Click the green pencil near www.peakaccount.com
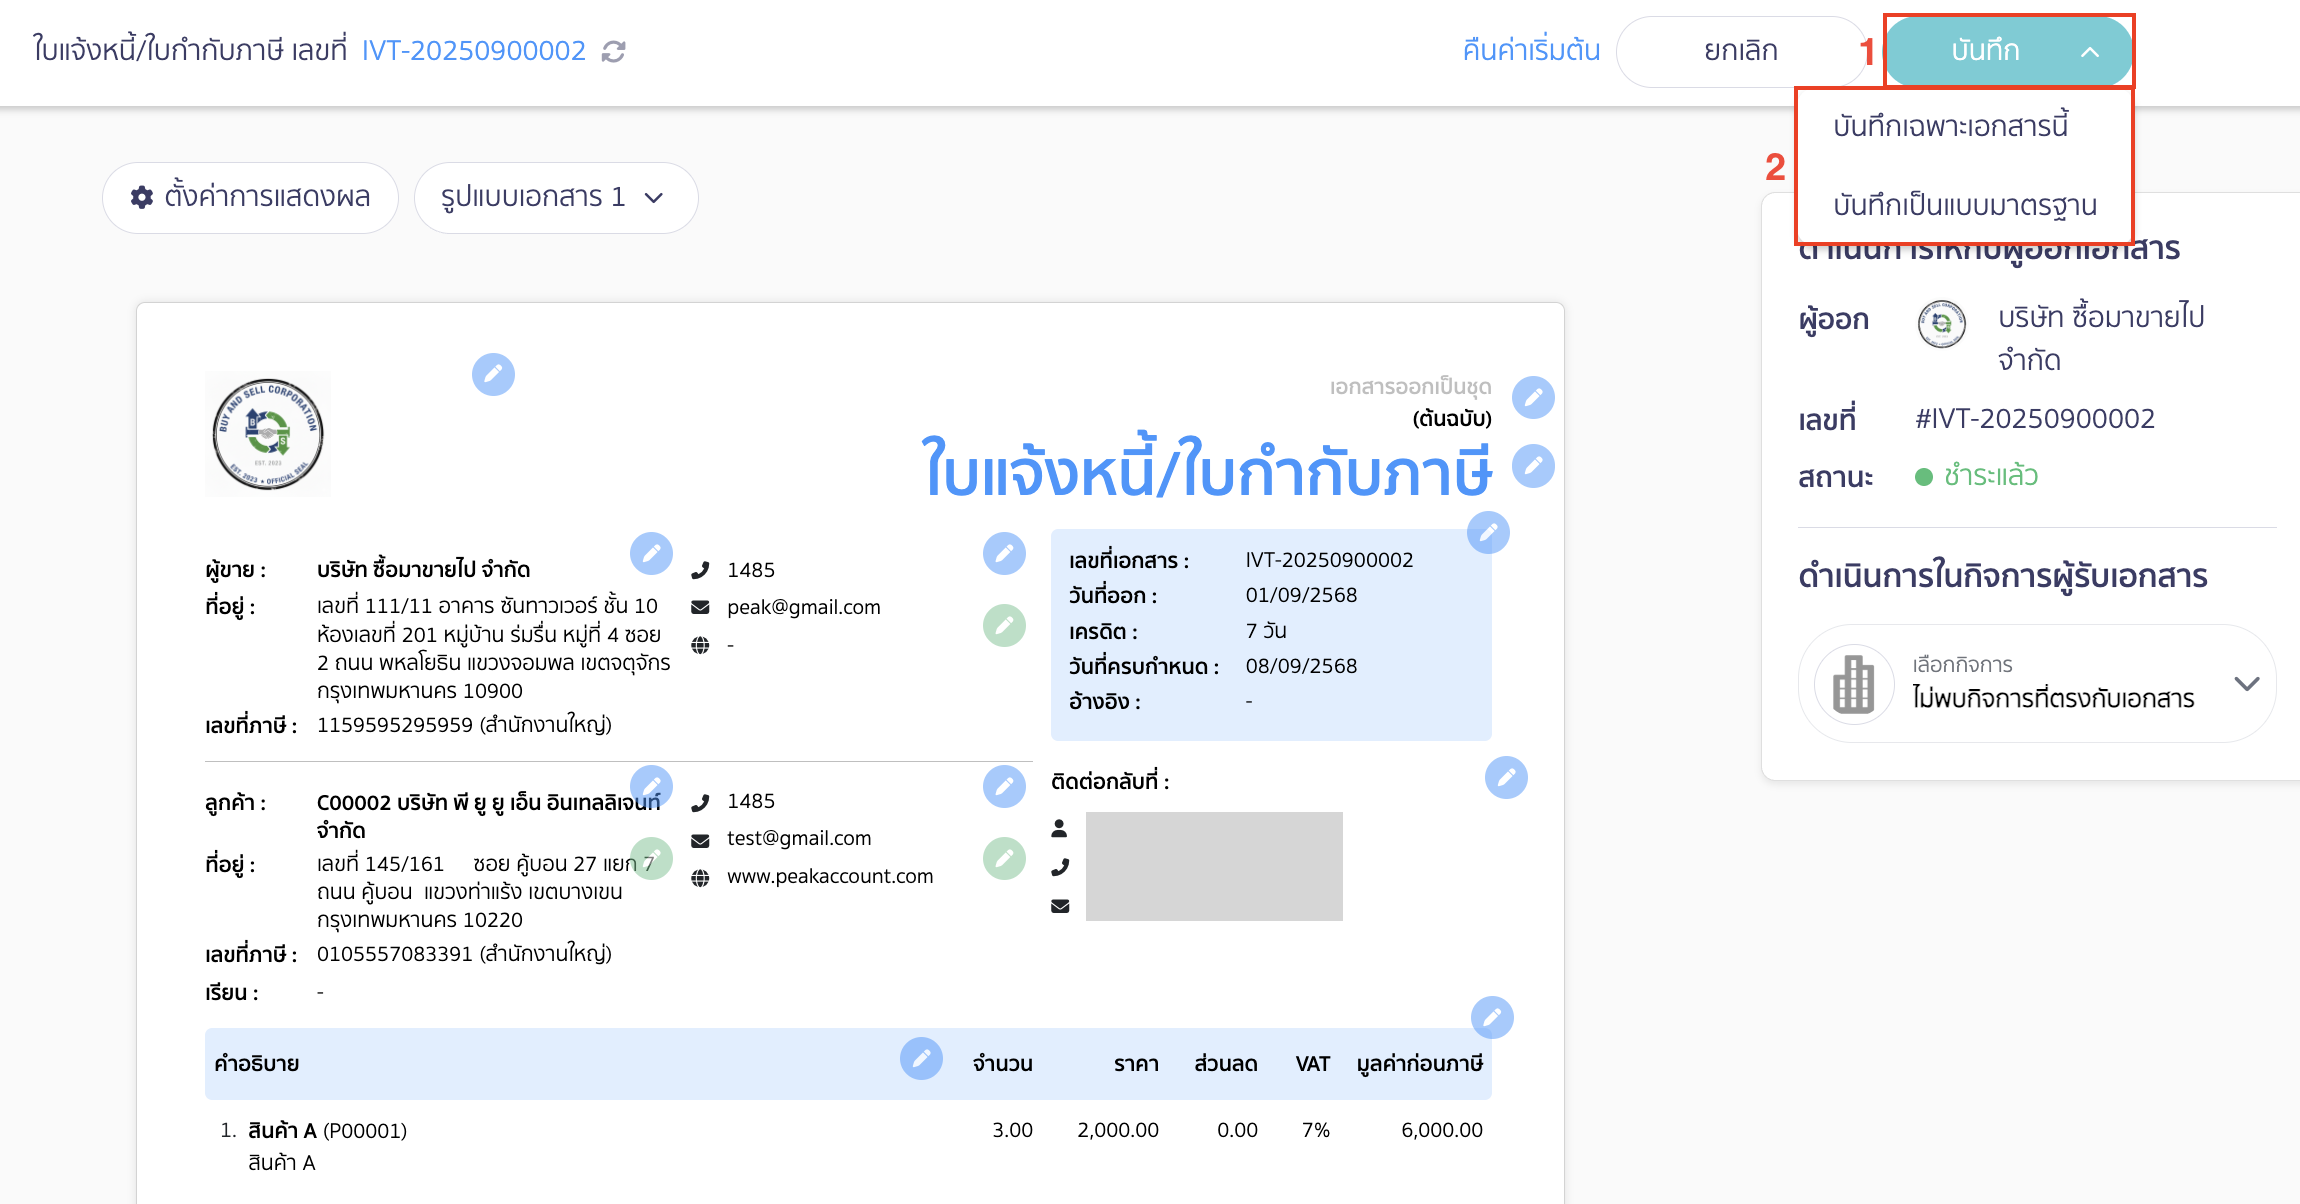The height and width of the screenshot is (1204, 2300). tap(1005, 857)
